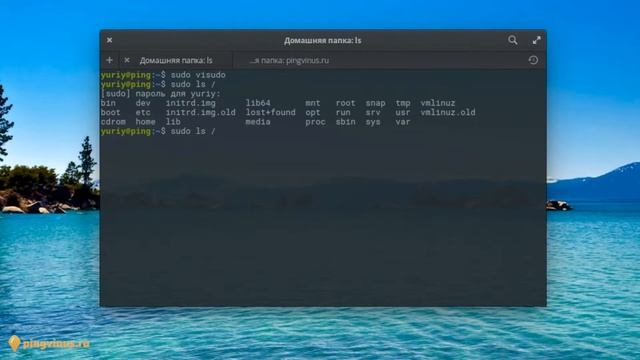This screenshot has height=360, width=640.
Task: Click 'root' directory name in output
Action: (345, 103)
